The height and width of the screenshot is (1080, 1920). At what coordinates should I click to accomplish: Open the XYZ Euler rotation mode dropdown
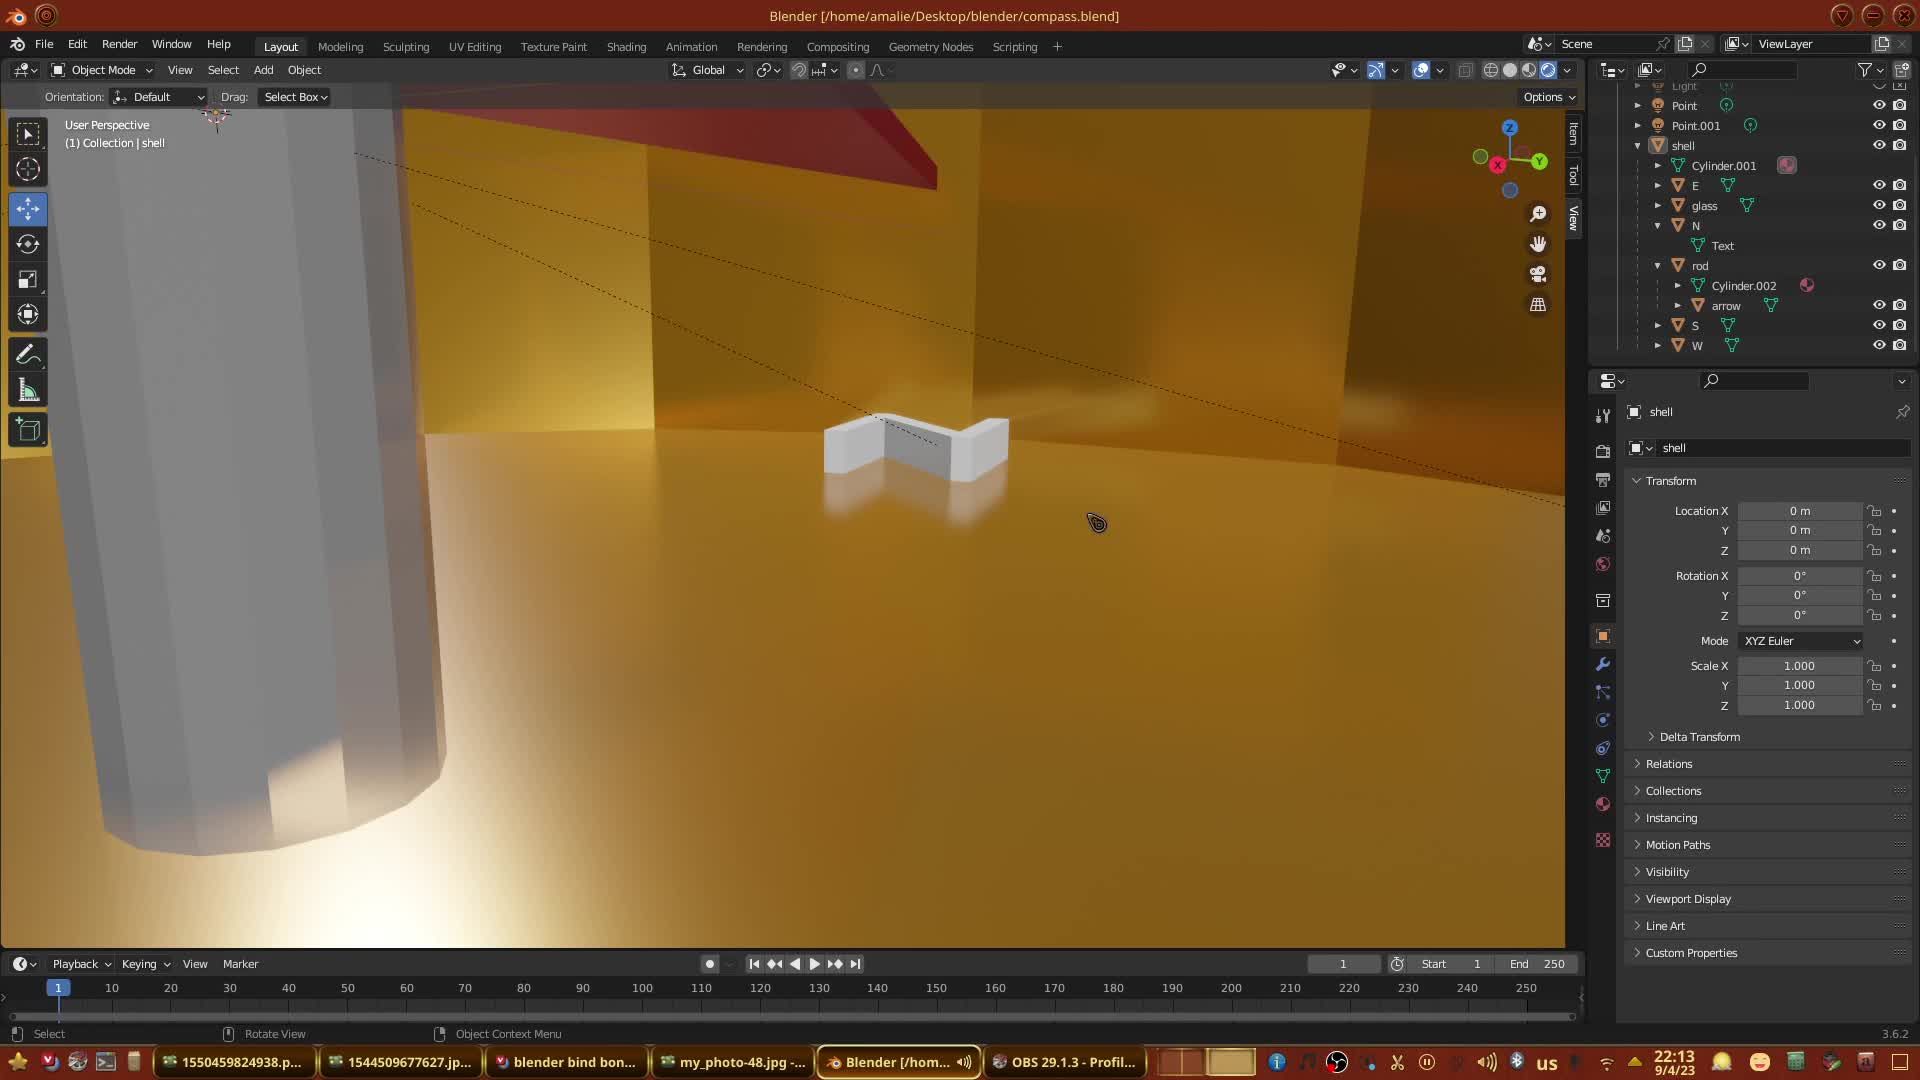(1801, 641)
